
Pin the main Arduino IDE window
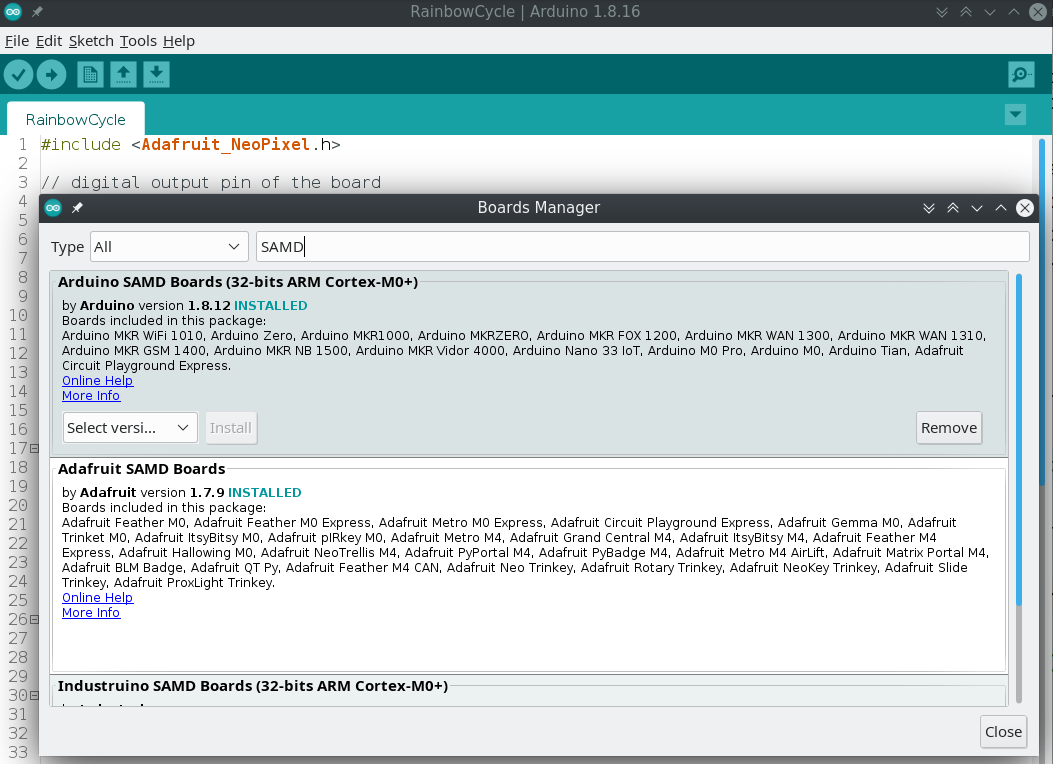tap(37, 12)
